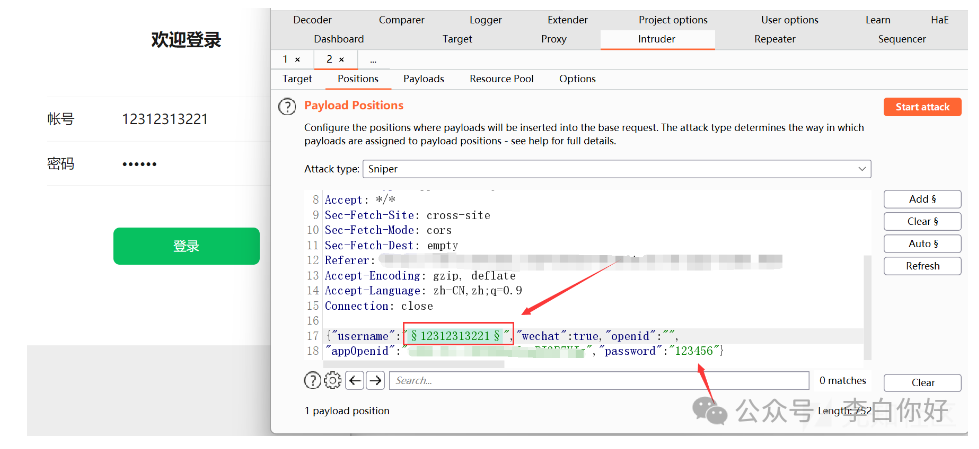Click the Auto § button
Image resolution: width=979 pixels, height=449 pixels.
(x=922, y=244)
